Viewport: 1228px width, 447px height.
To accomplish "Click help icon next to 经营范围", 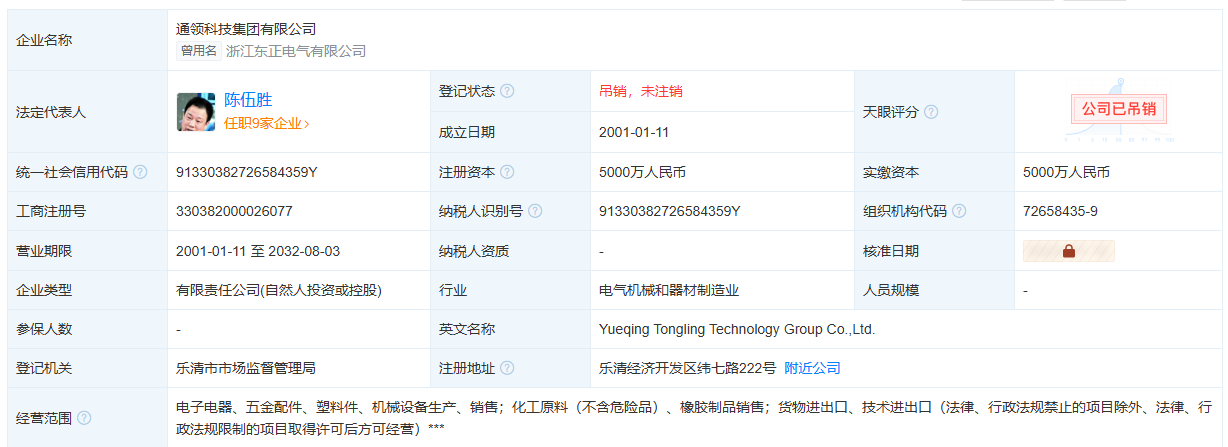I will (84, 417).
